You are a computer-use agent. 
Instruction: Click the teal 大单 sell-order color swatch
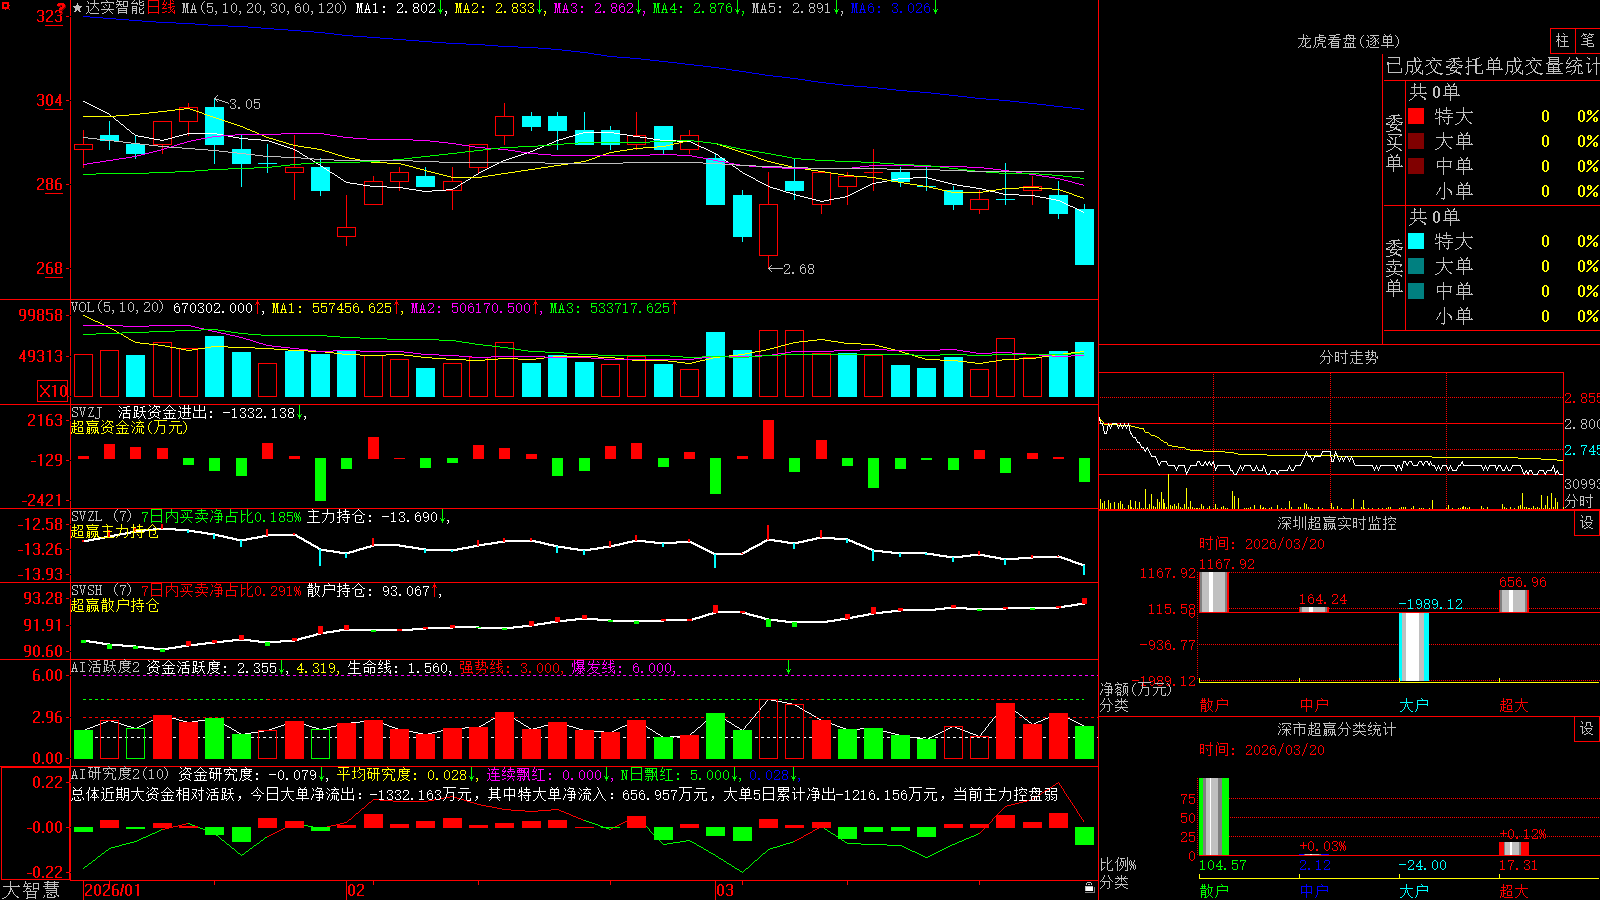tap(1416, 266)
